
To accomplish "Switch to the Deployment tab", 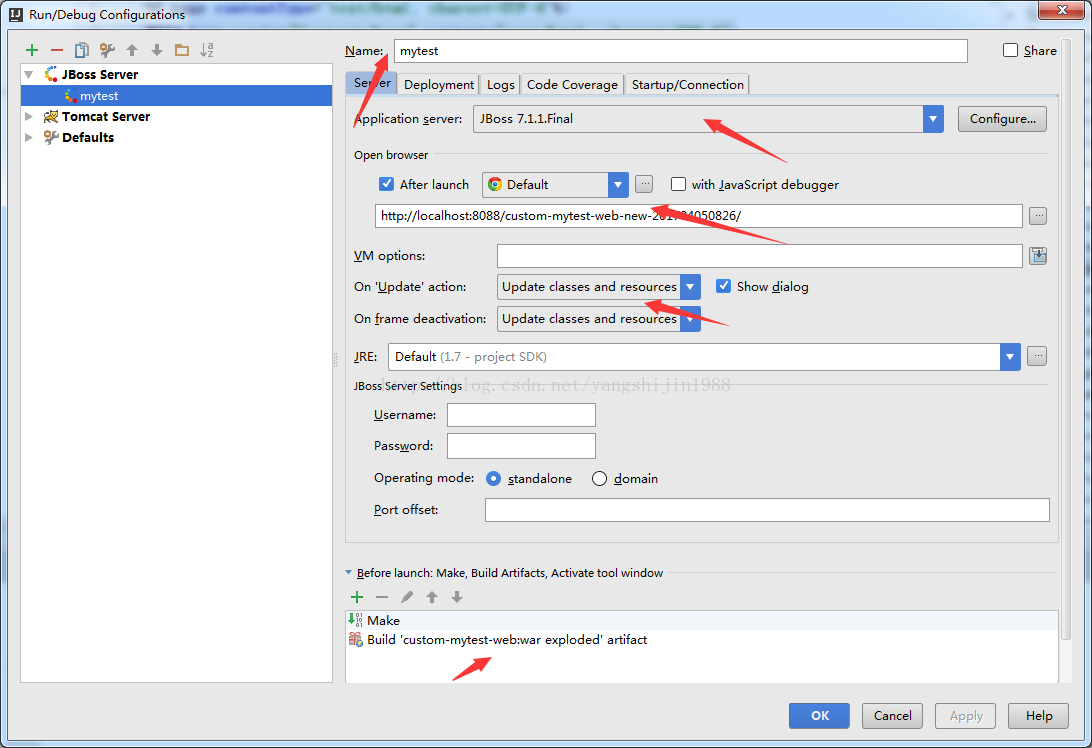I will 439,84.
